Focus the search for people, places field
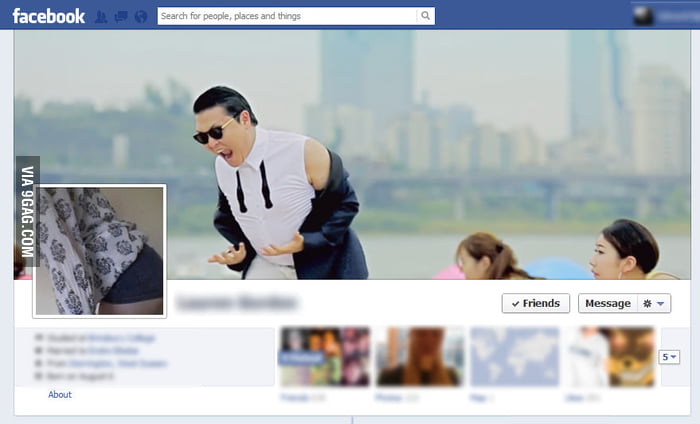The image size is (700, 424). 285,16
